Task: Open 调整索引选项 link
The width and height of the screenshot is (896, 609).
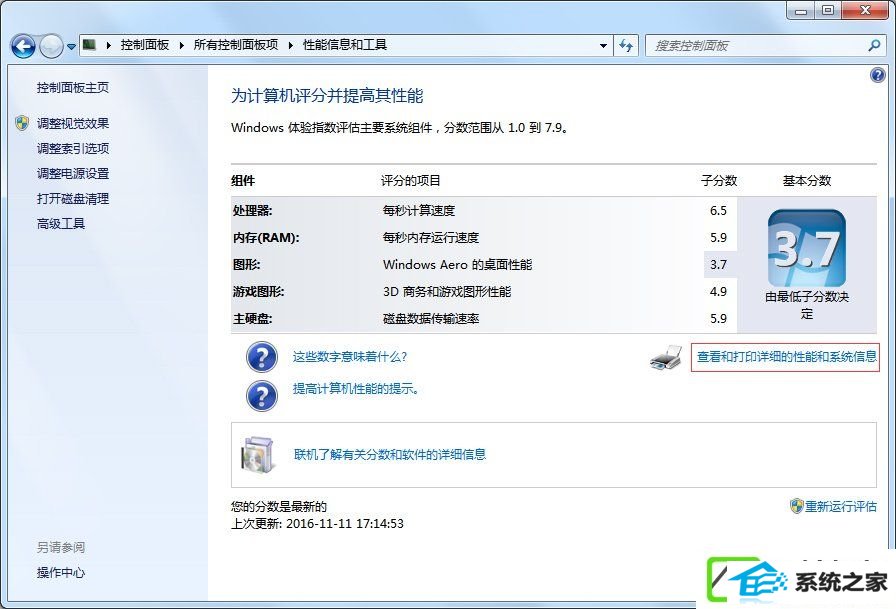Action: tap(73, 149)
